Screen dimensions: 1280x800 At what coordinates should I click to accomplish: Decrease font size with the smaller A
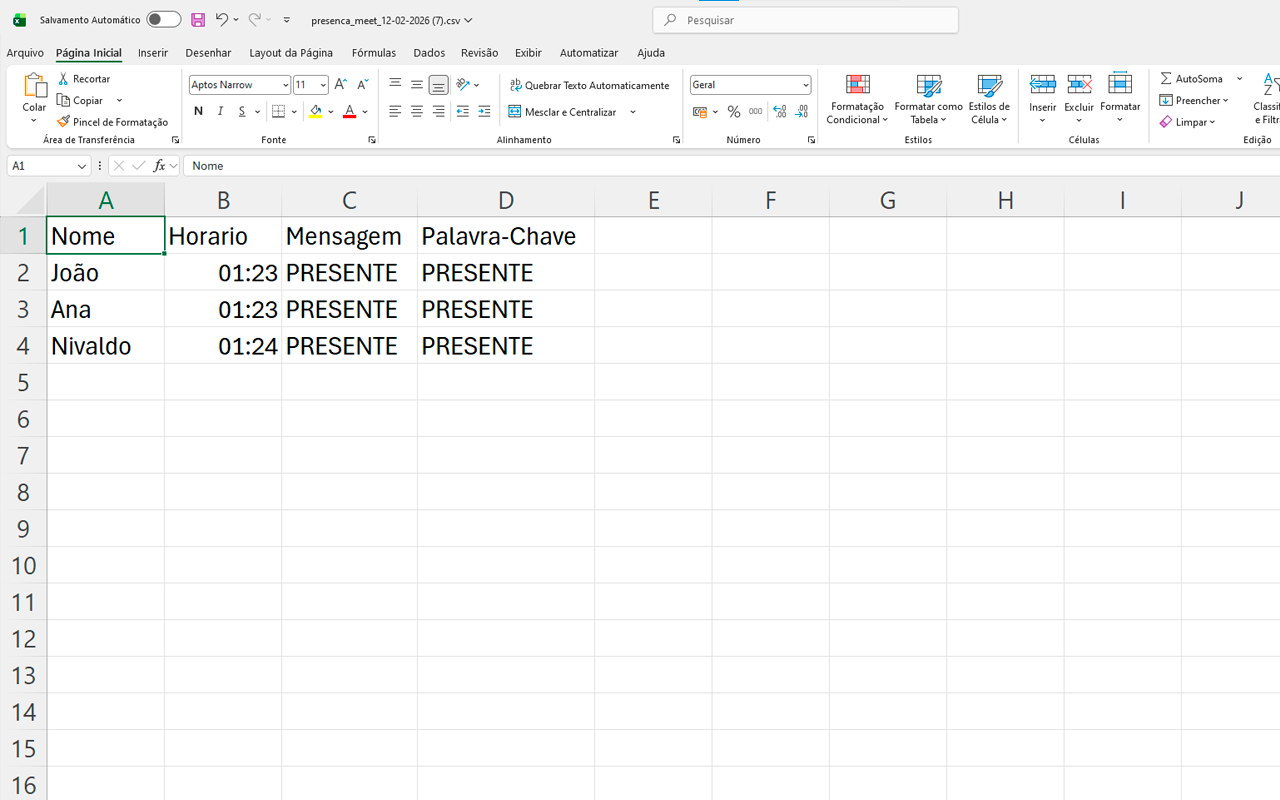point(362,85)
